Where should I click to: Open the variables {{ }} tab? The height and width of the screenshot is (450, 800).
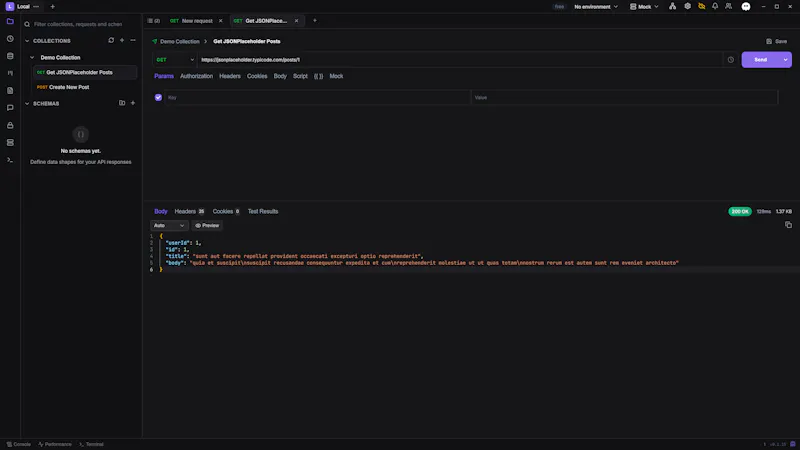(x=319, y=76)
